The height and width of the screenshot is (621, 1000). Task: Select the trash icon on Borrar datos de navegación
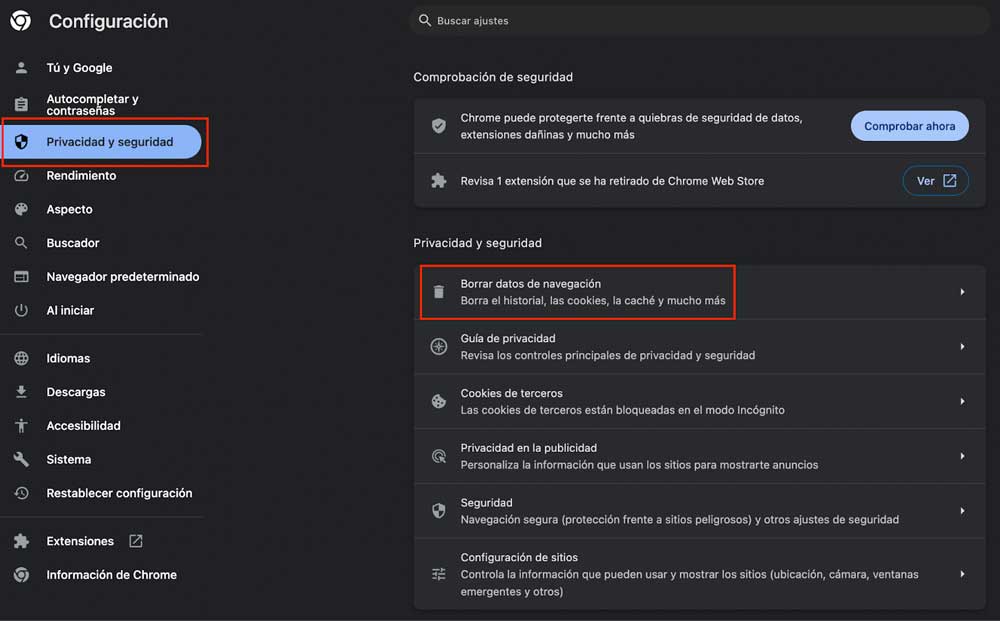point(438,292)
